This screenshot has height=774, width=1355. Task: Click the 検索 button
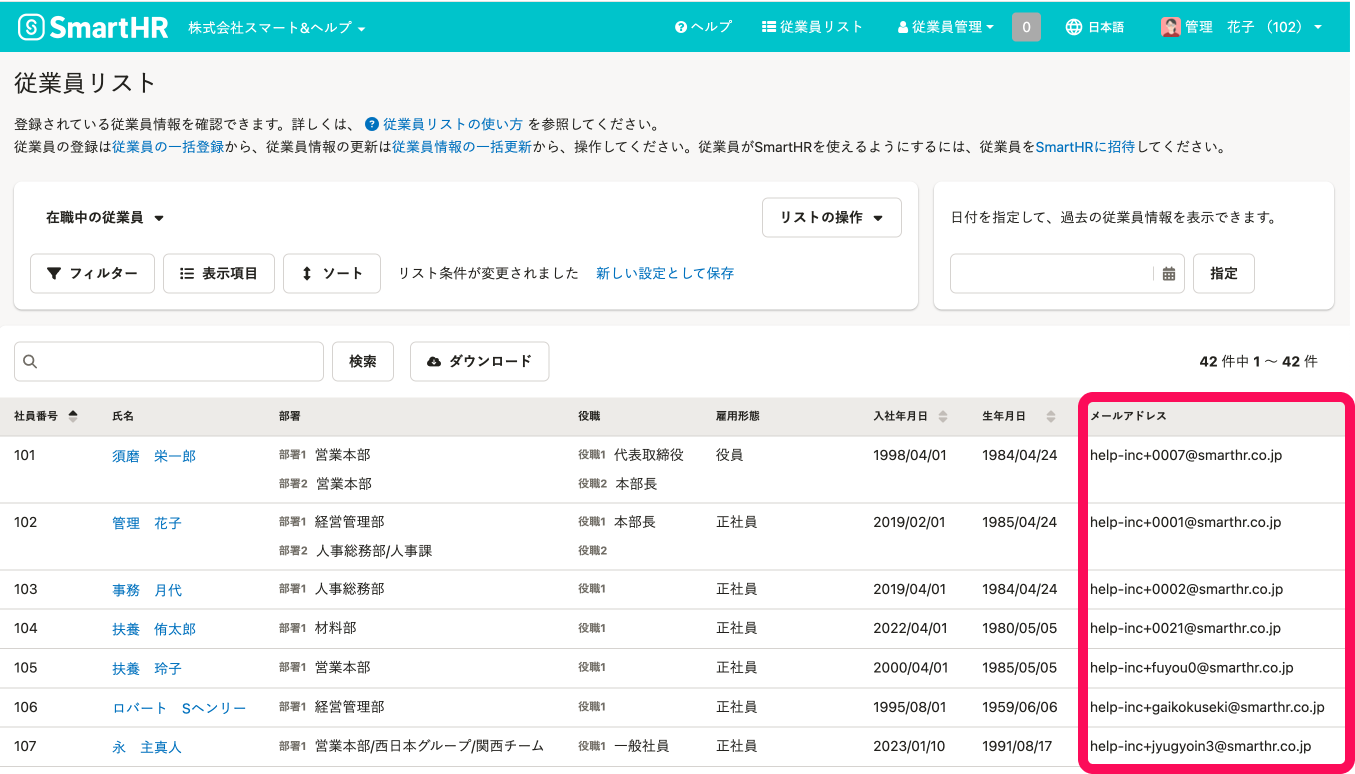[x=363, y=361]
